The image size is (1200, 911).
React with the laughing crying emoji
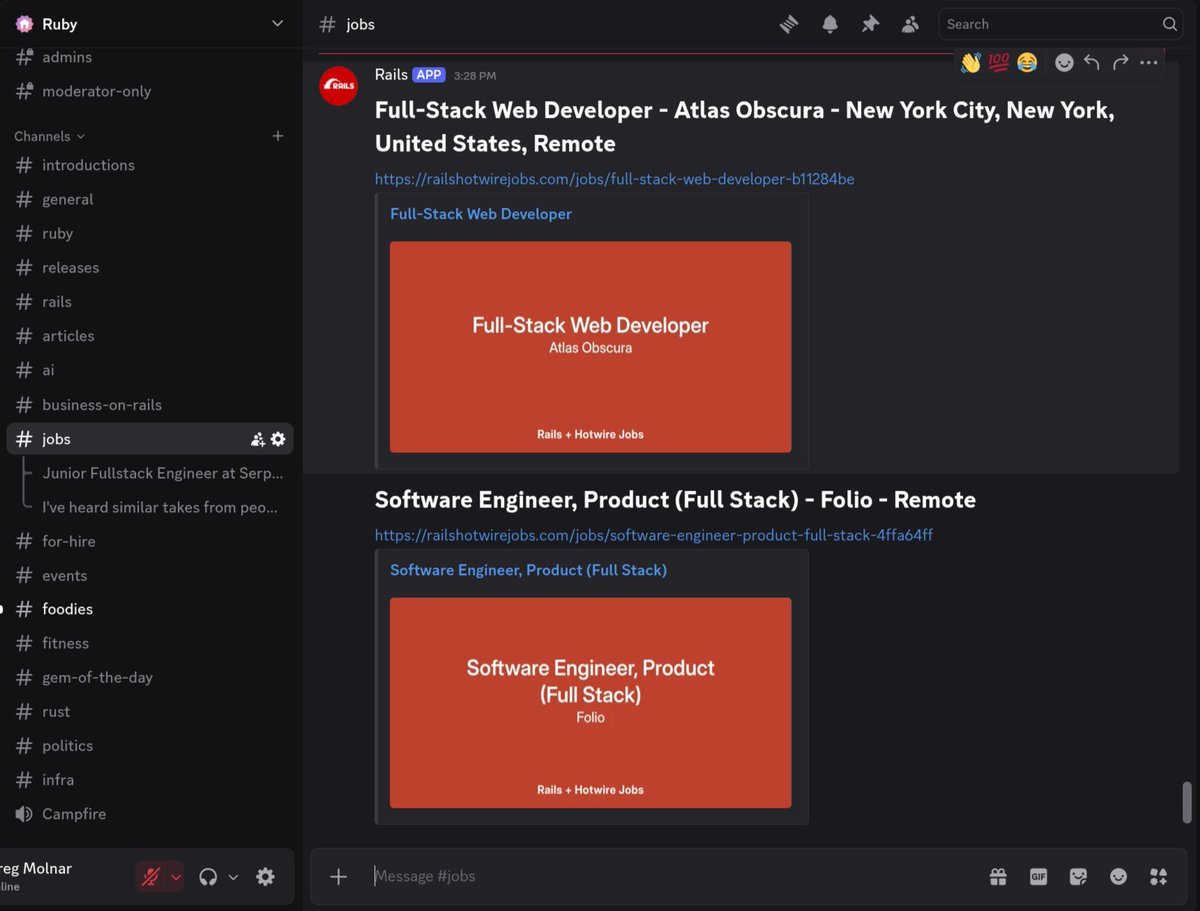point(1027,62)
